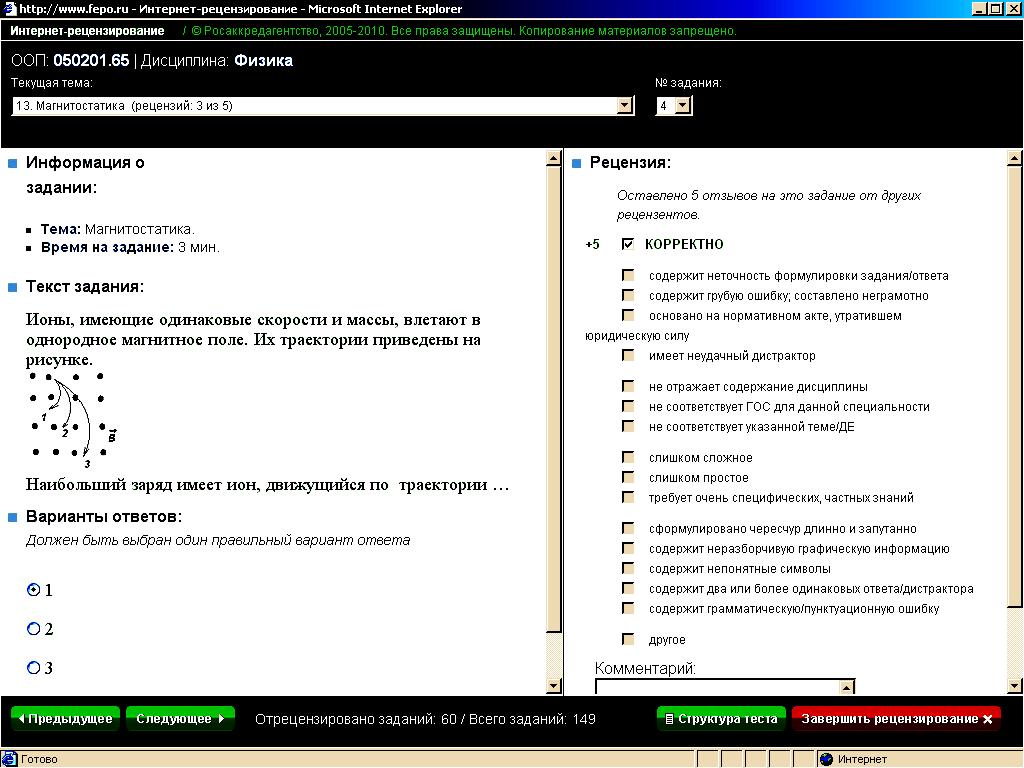The image size is (1024, 768).
Task: Tick 'требует очень специфических, частных знаний'
Action: click(628, 498)
